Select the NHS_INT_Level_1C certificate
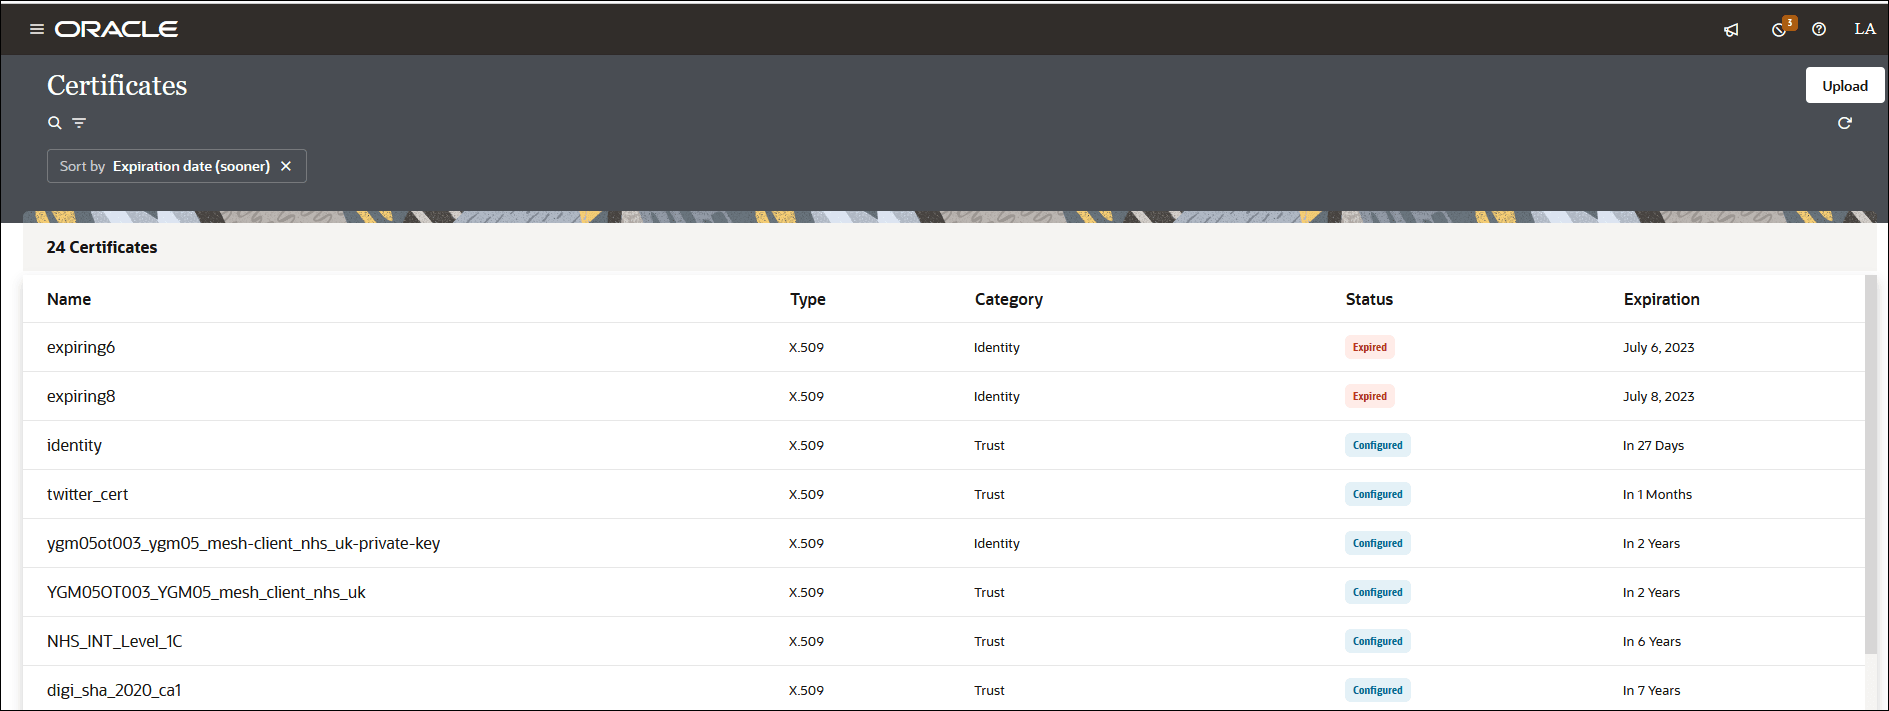This screenshot has height=711, width=1889. (114, 641)
